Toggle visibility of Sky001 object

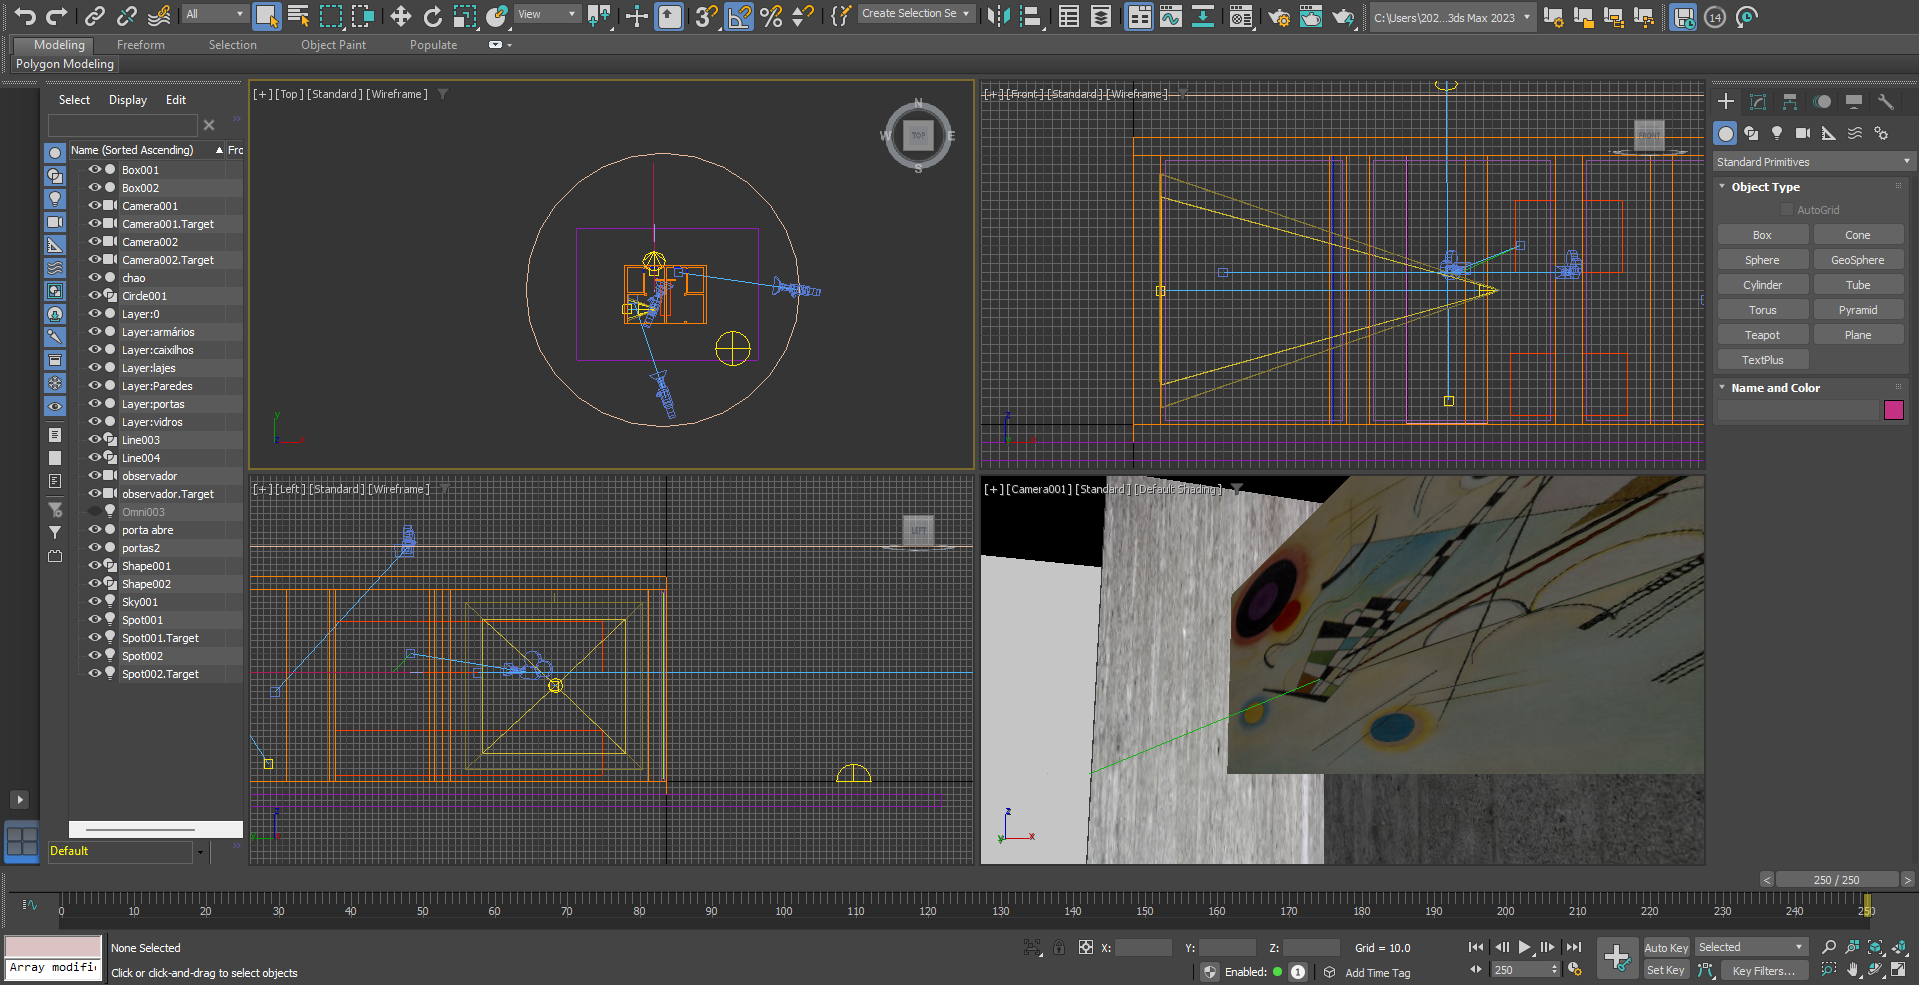(95, 602)
